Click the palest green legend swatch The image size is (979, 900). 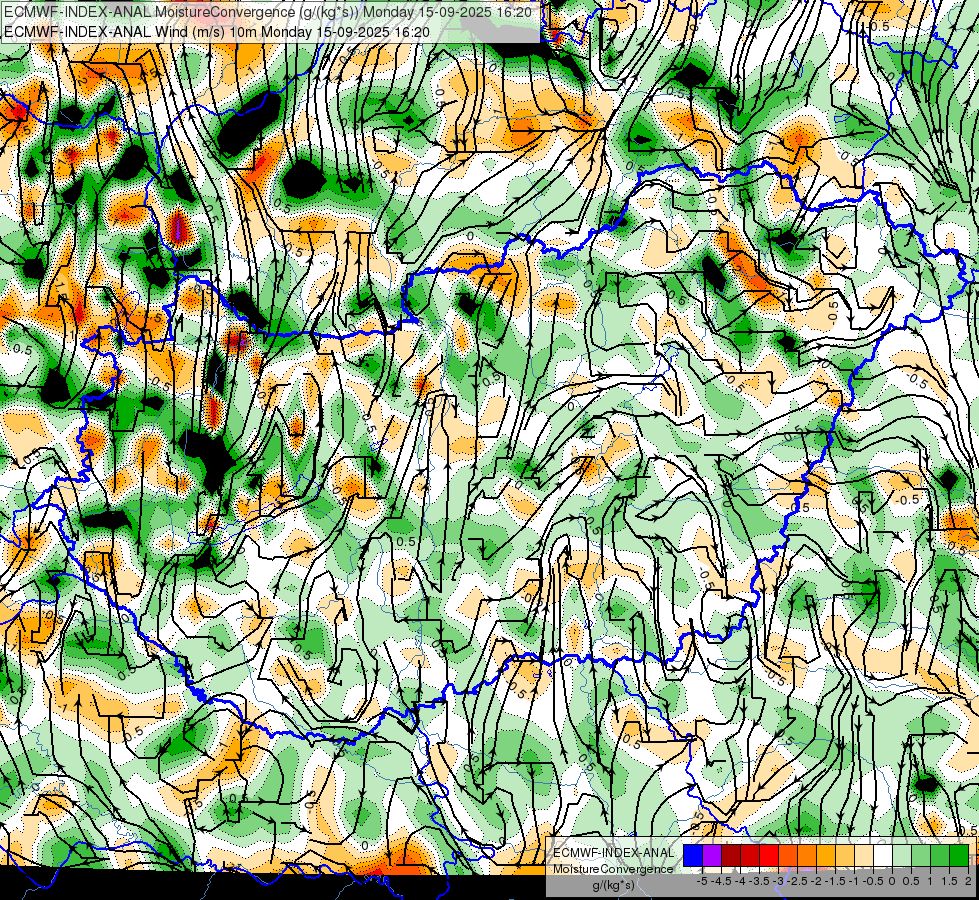[x=902, y=856]
